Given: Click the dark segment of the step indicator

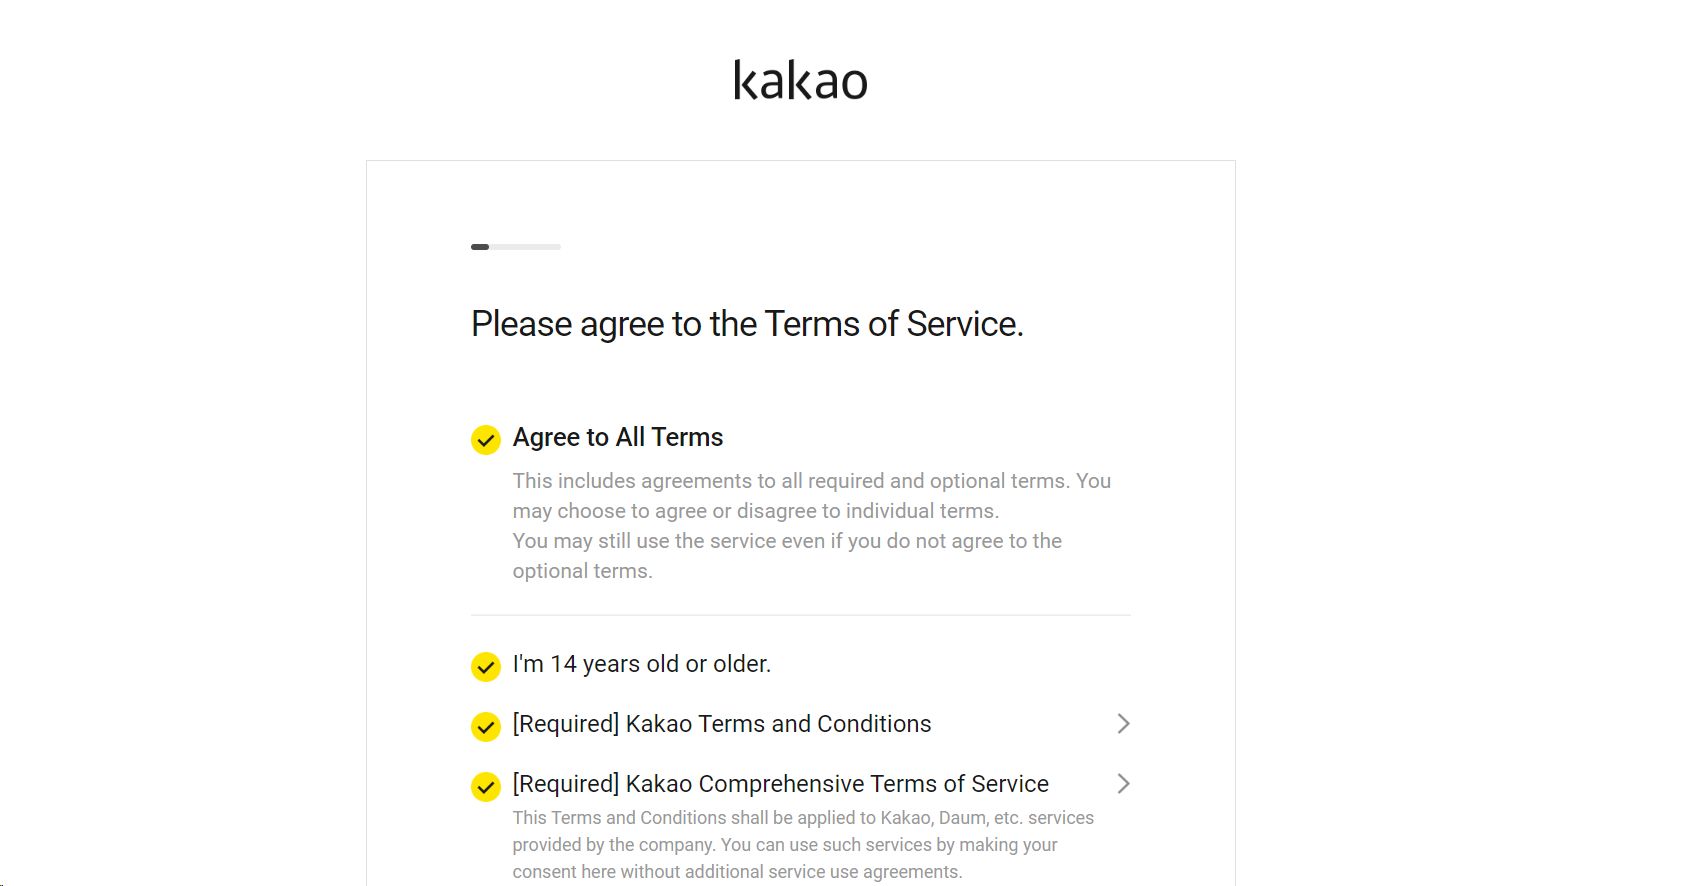Looking at the screenshot, I should point(479,246).
